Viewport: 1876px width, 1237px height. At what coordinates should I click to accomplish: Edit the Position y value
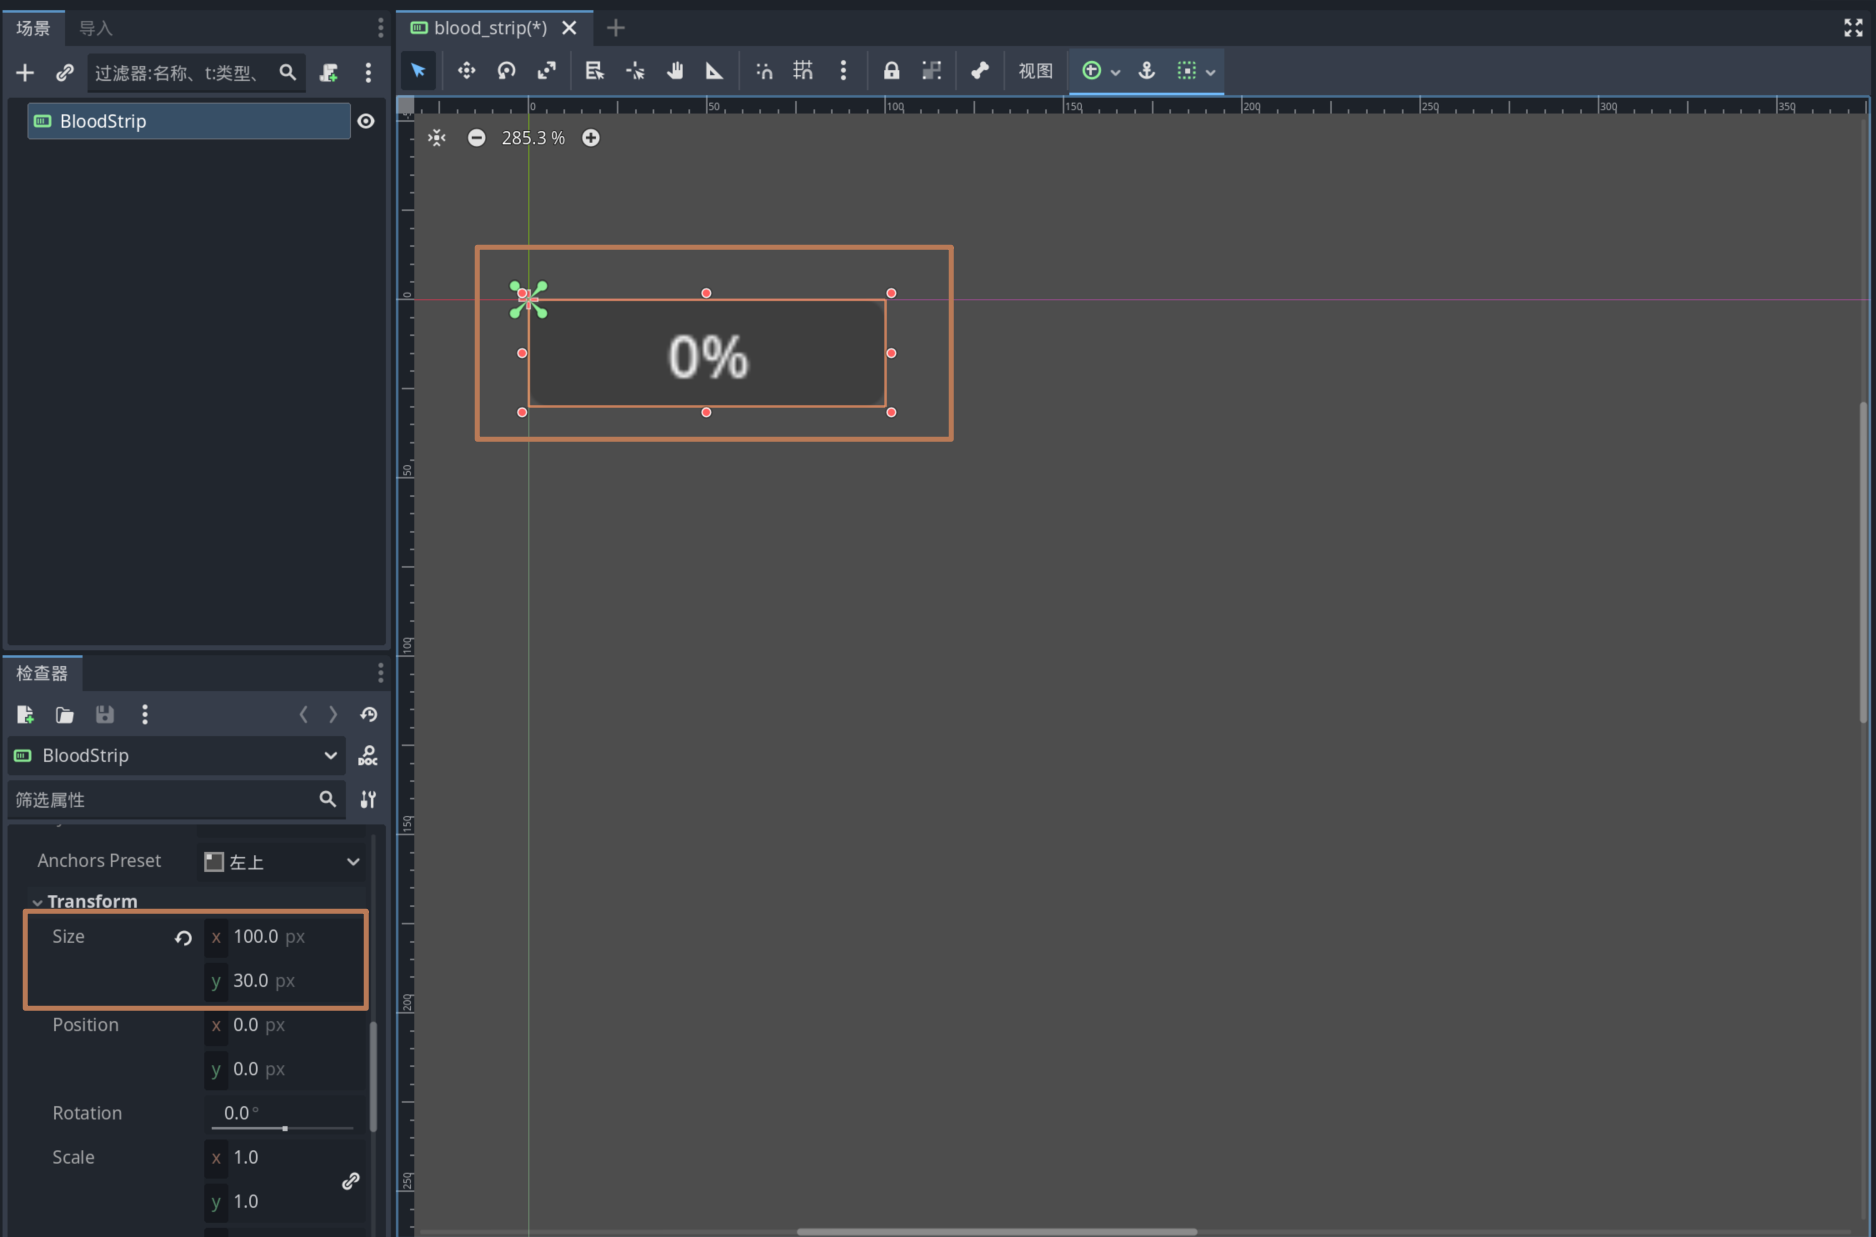coord(284,1069)
